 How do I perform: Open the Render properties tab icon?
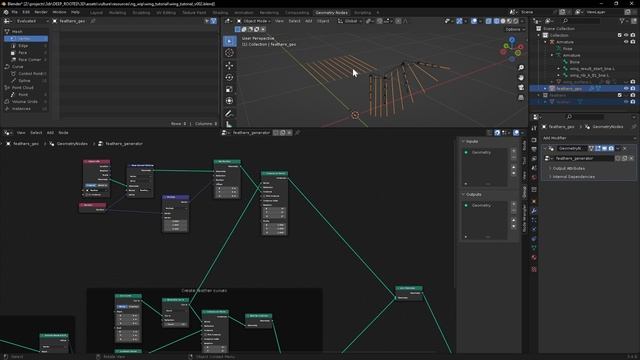click(x=534, y=140)
